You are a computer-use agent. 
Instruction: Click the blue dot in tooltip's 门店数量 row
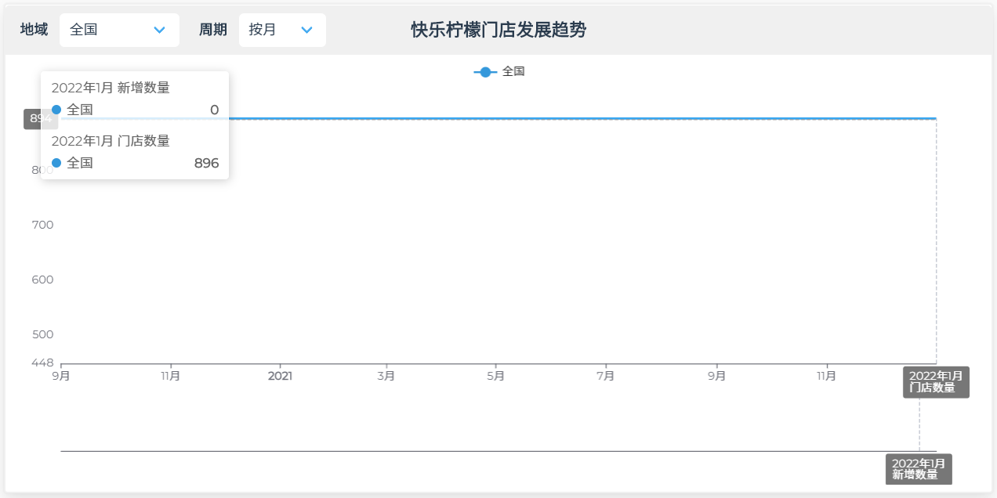click(56, 163)
